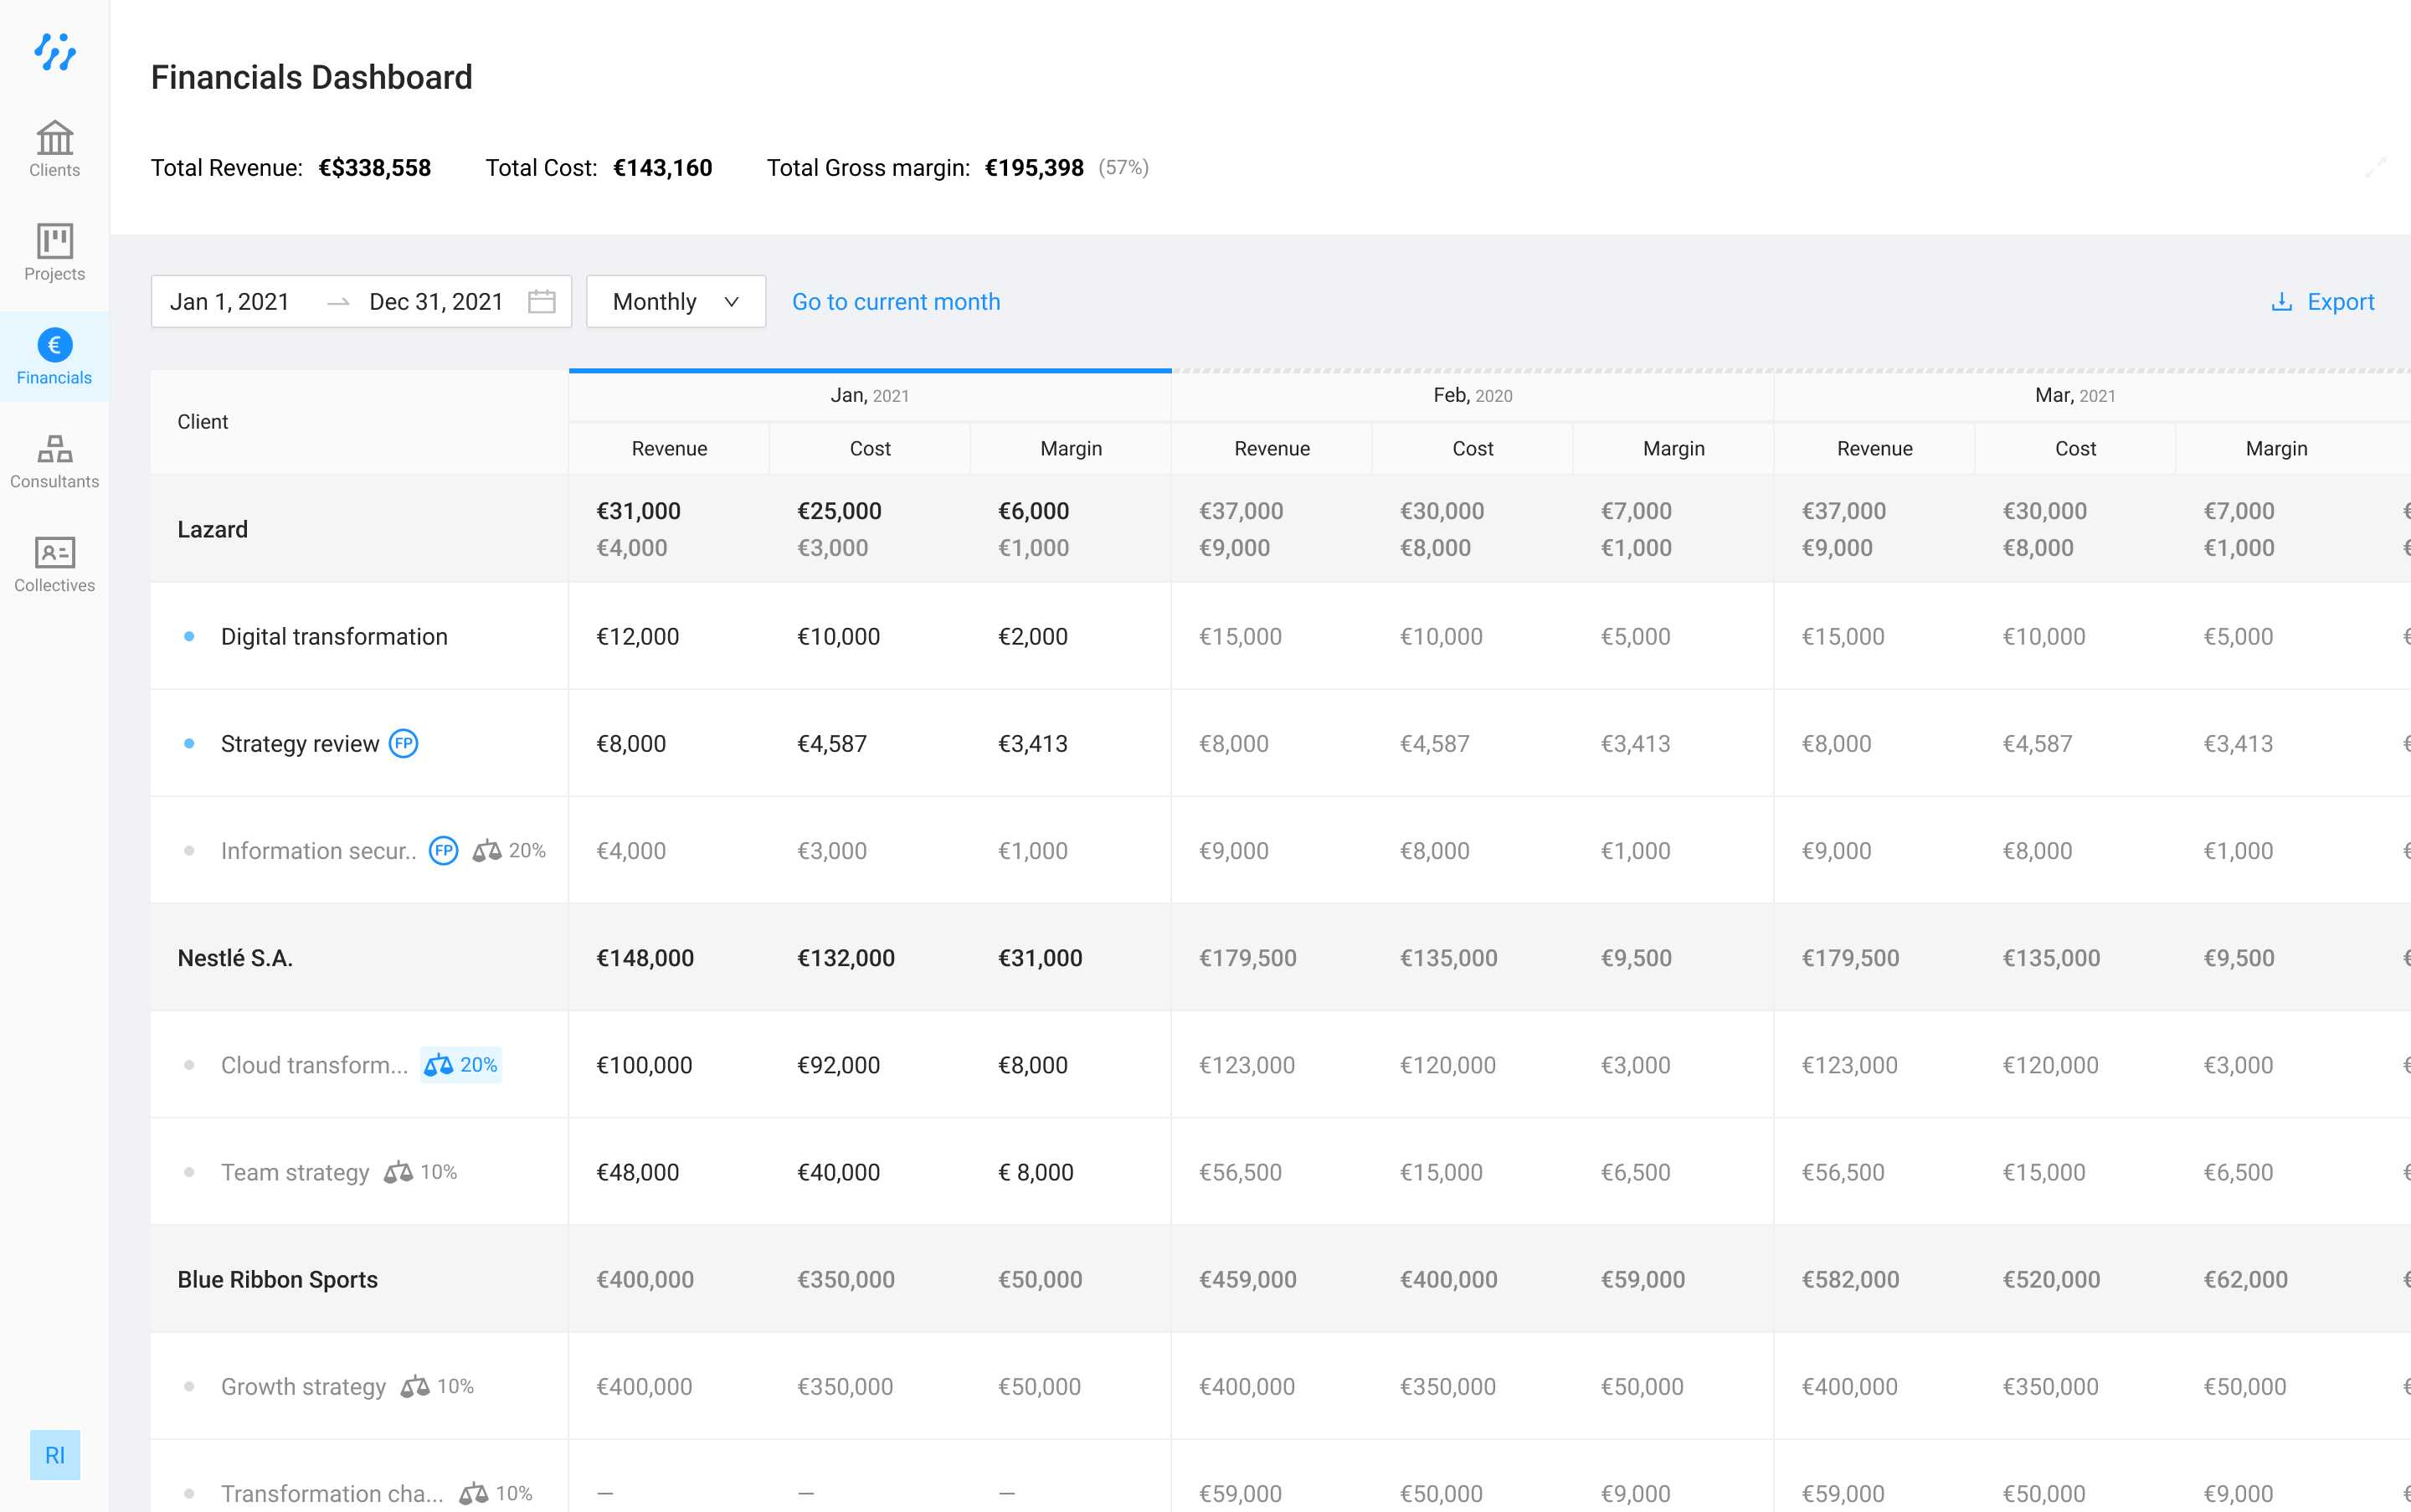Screen dimensions: 2411x1512
Task: Toggle the blue dot beside Digital transformation
Action: (x=189, y=637)
